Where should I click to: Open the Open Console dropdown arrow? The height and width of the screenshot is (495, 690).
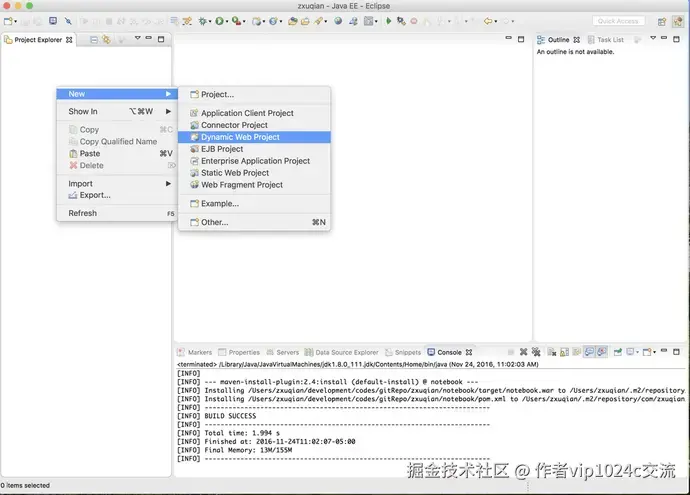pos(655,352)
